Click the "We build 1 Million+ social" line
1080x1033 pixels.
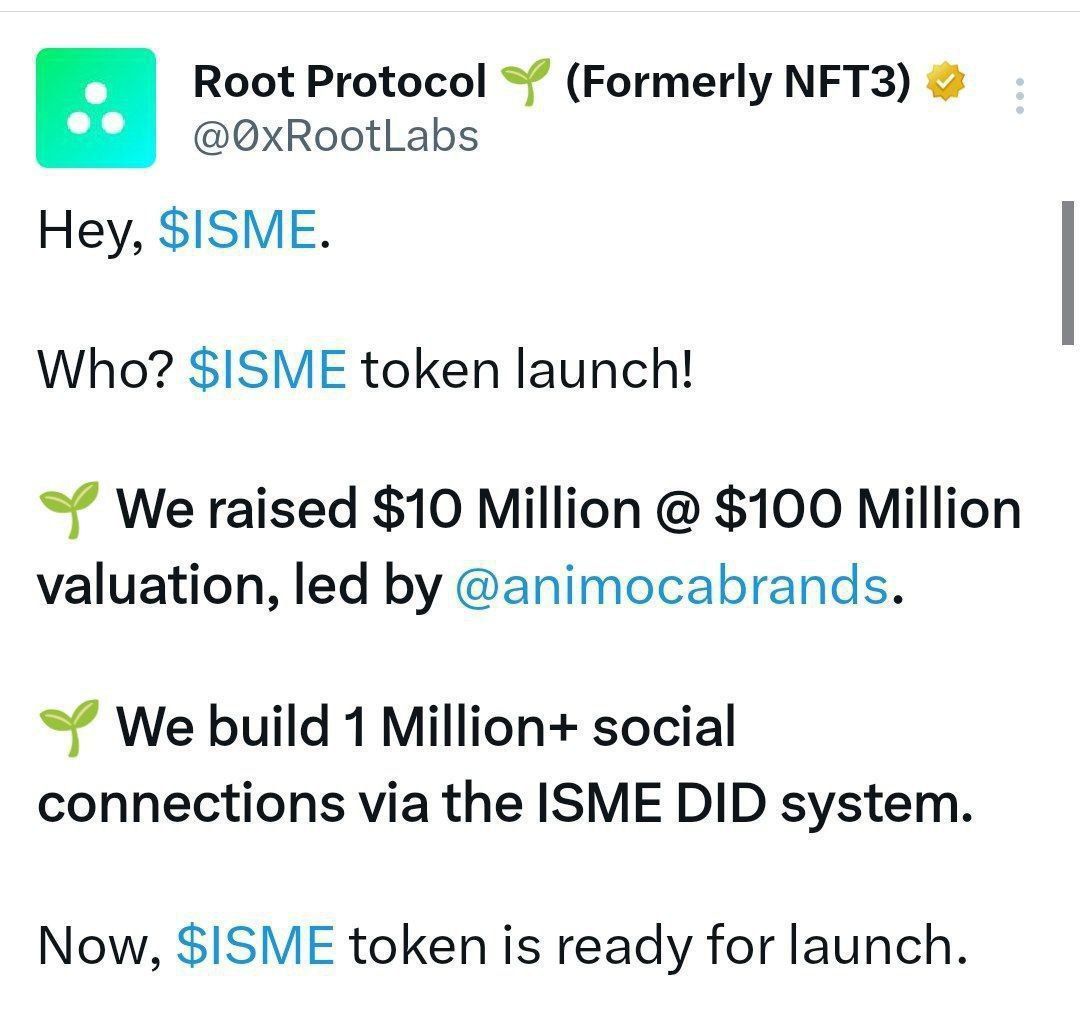point(425,727)
